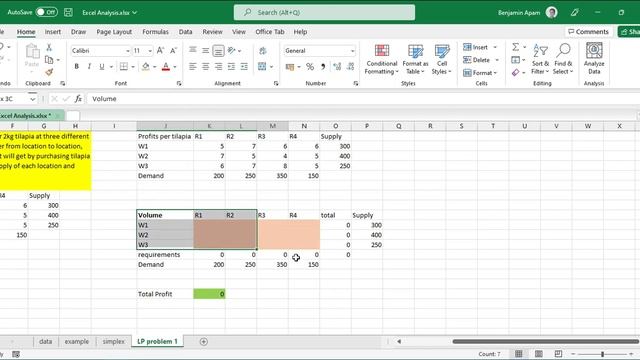The height and width of the screenshot is (360, 640).
Task: Click the Borders icon
Action: [124, 66]
